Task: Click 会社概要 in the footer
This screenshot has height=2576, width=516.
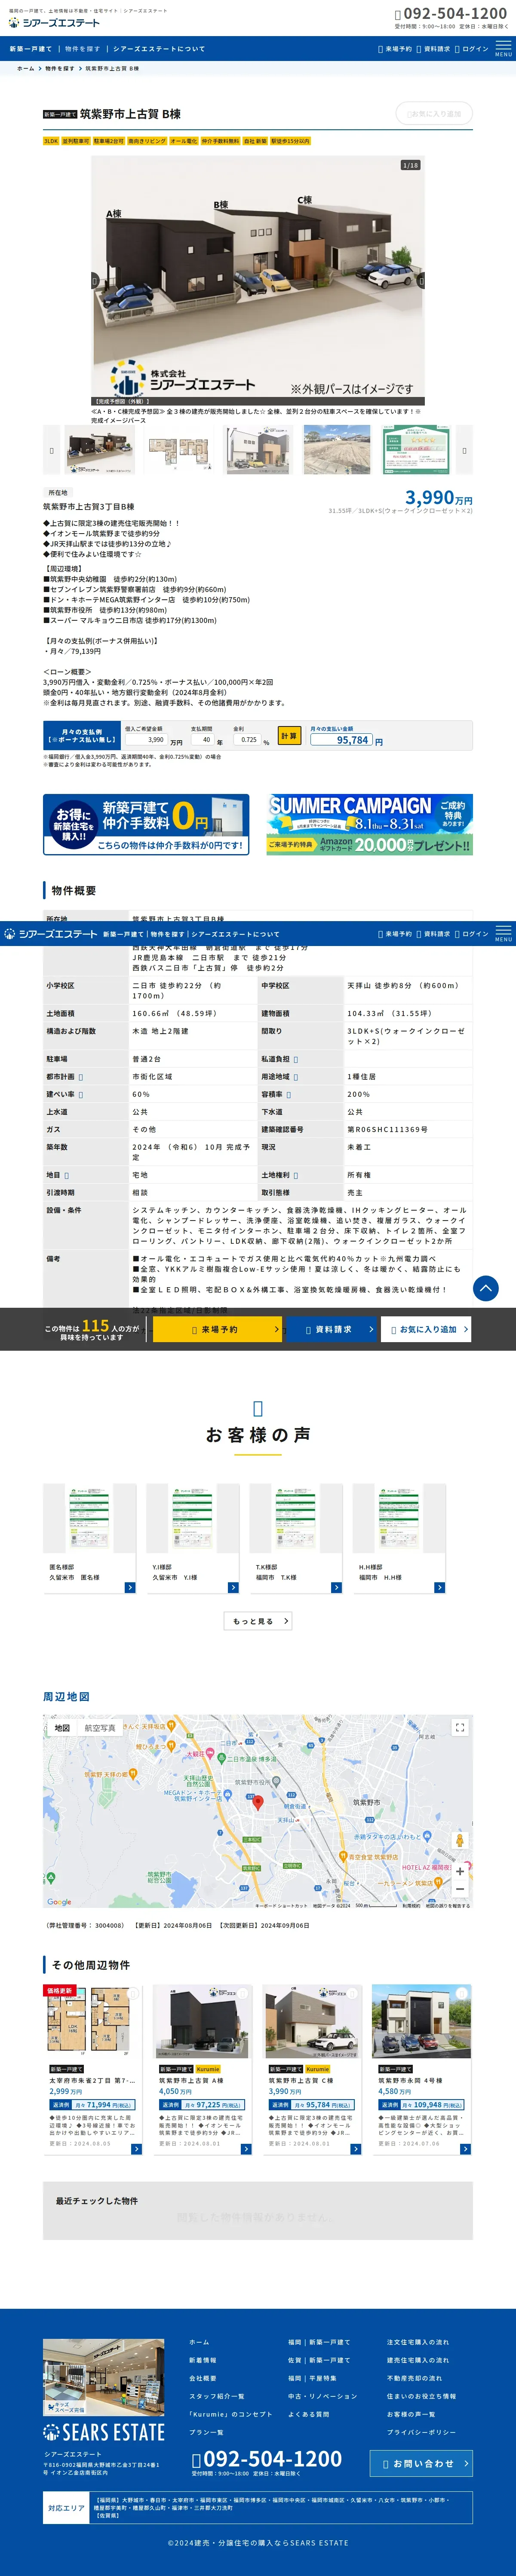Action: [202, 2378]
